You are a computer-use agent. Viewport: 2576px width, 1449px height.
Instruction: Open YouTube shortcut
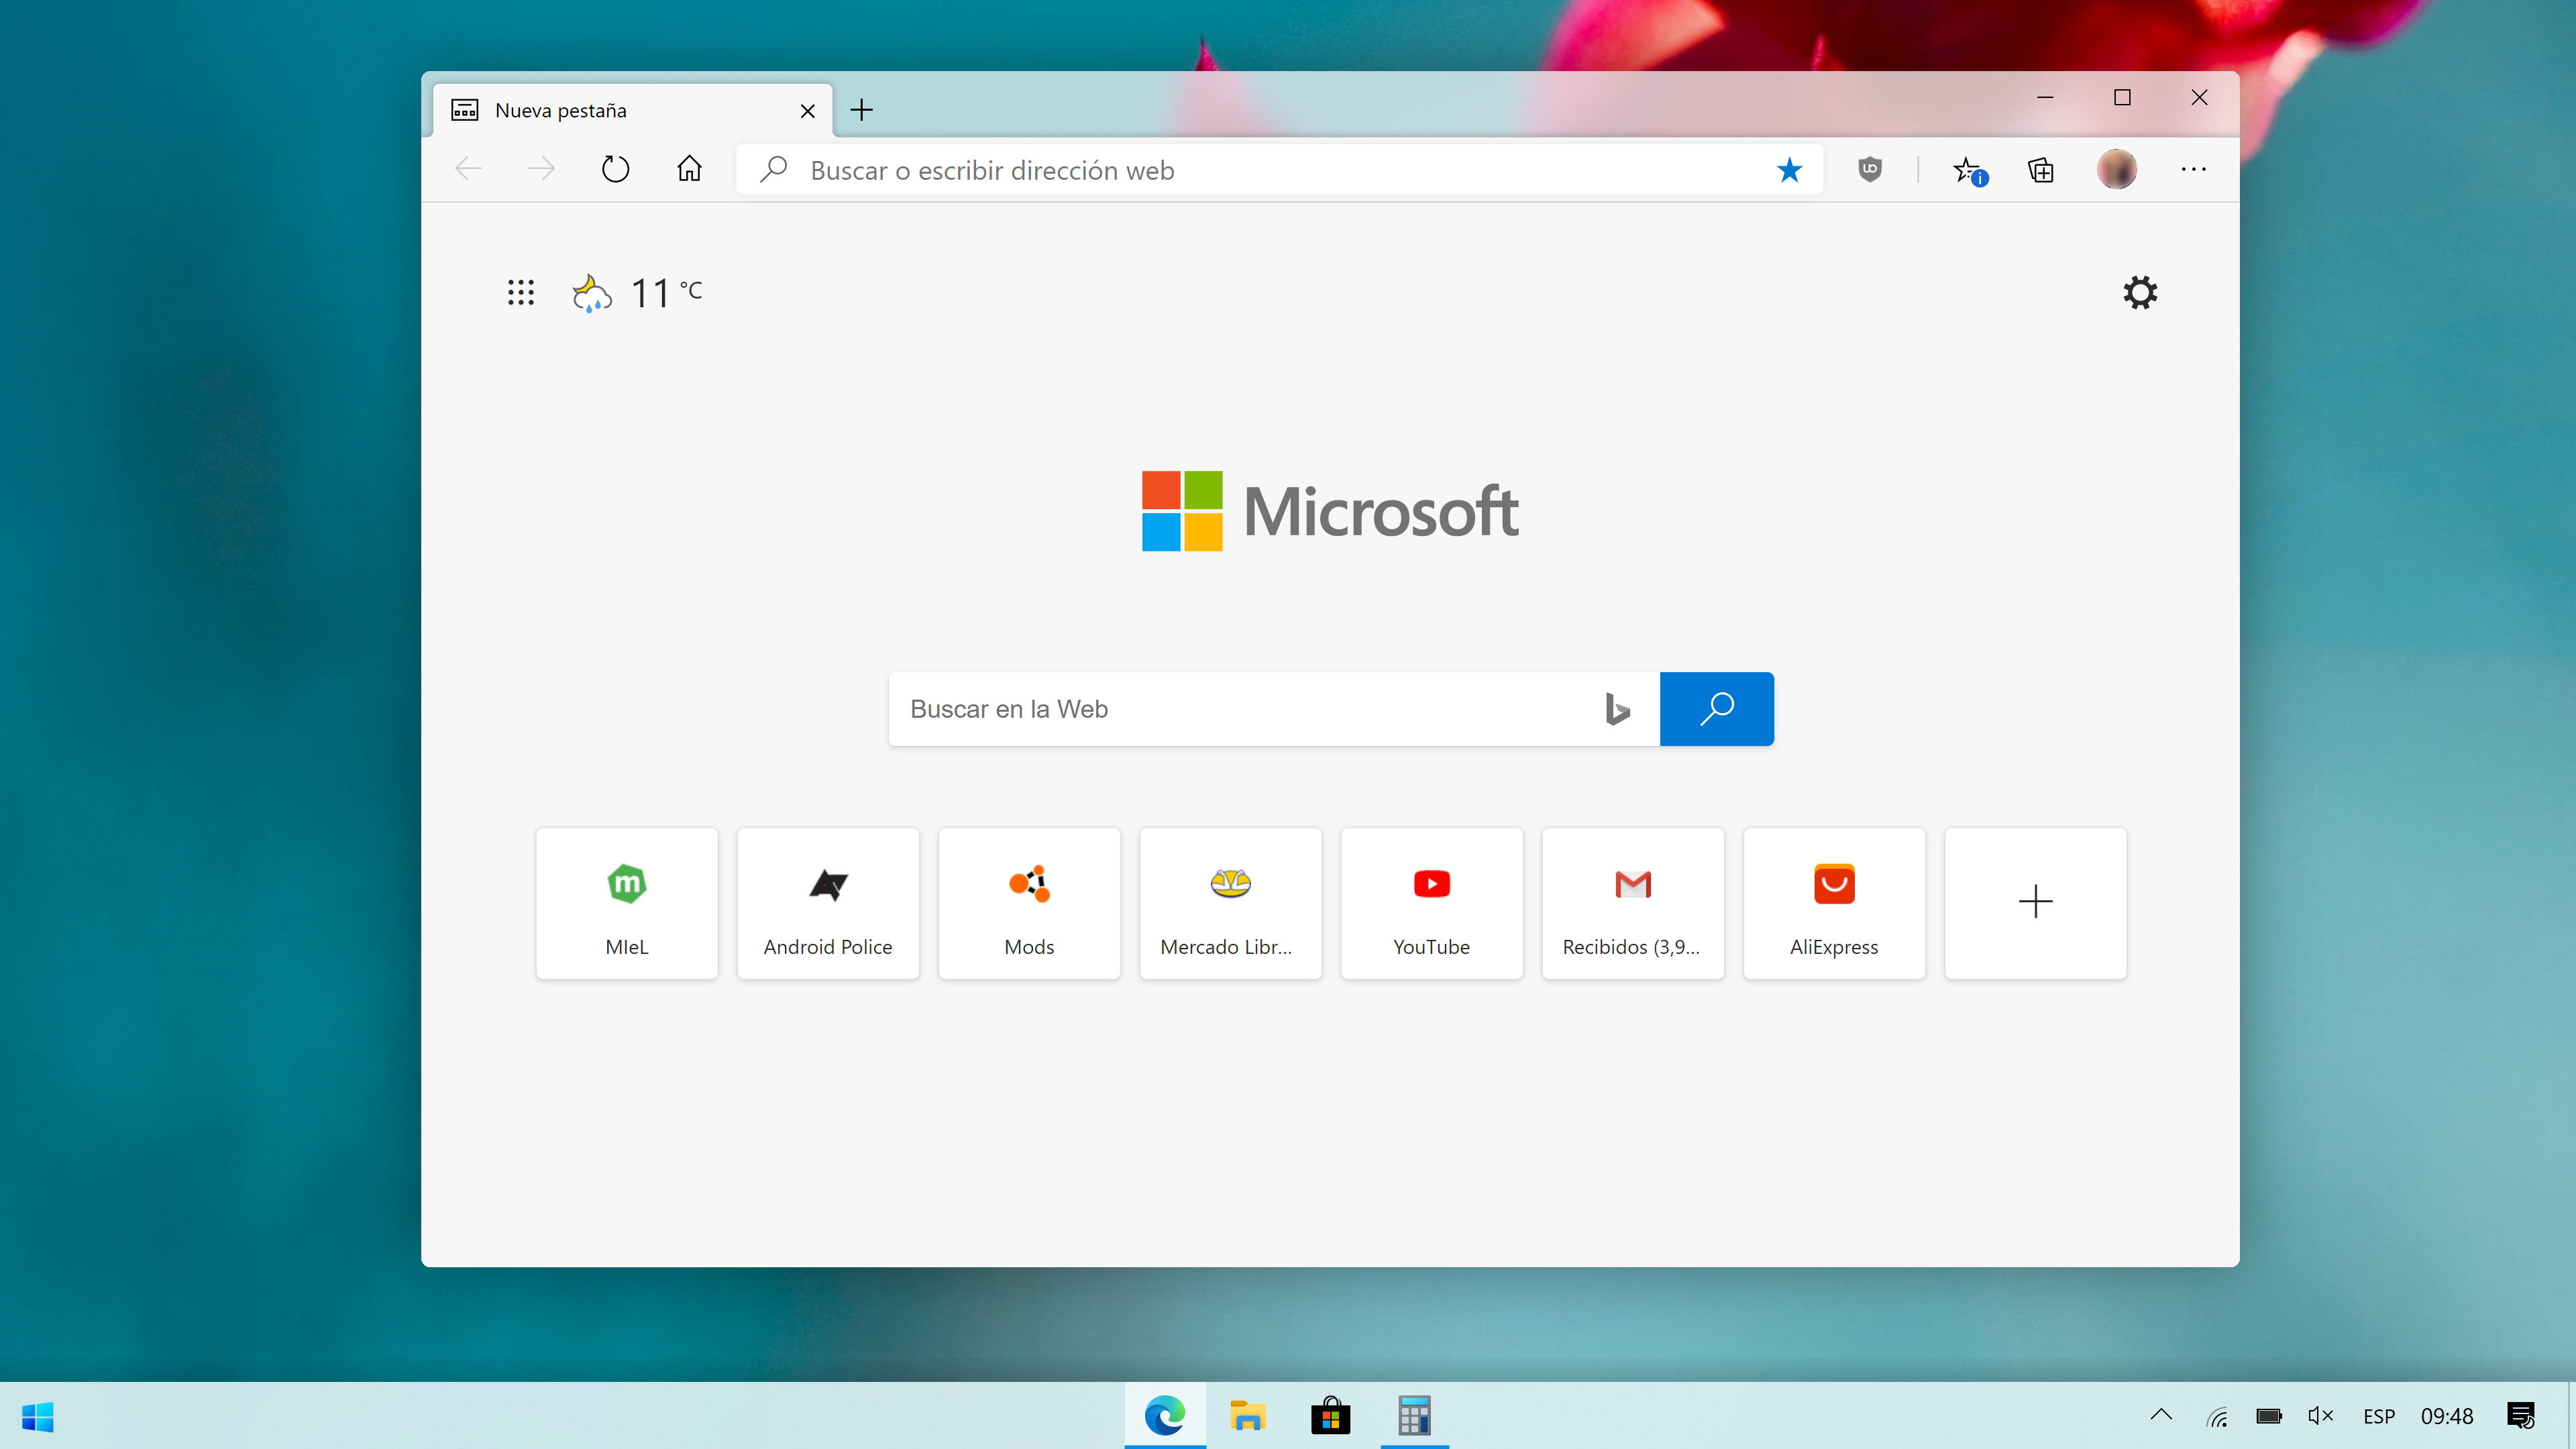pos(1432,902)
